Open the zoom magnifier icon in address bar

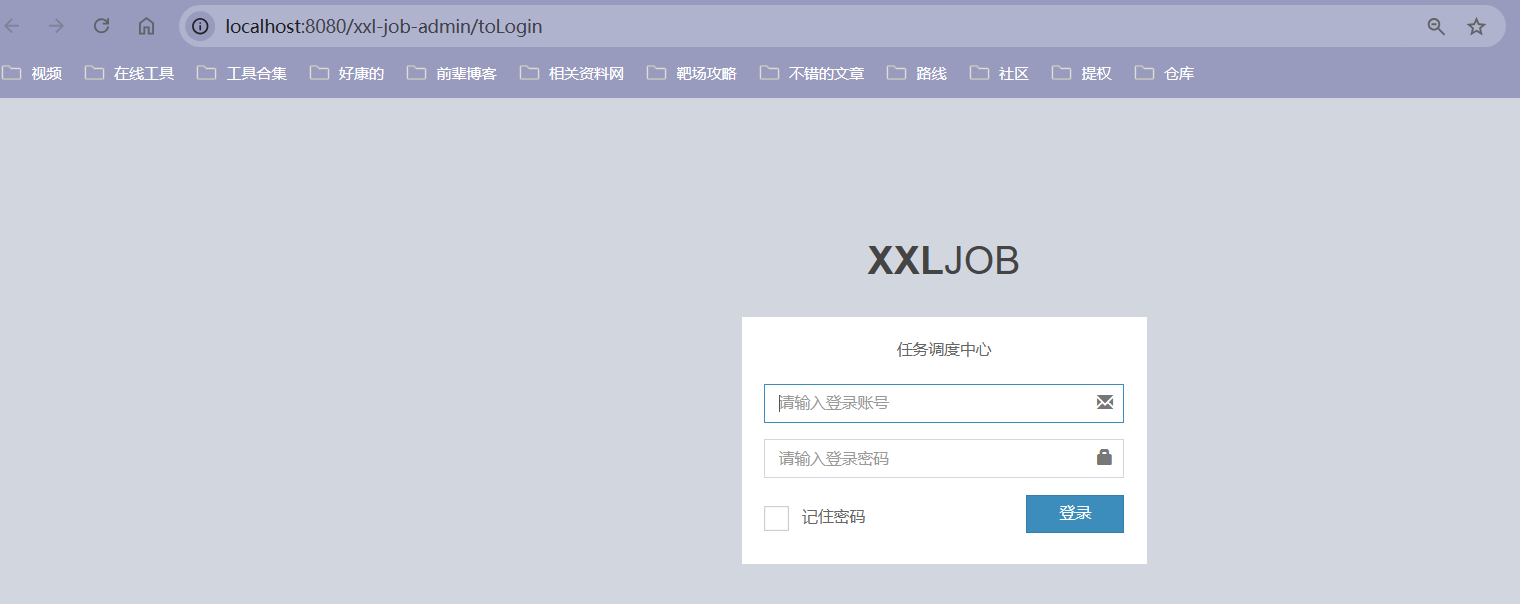[x=1436, y=27]
